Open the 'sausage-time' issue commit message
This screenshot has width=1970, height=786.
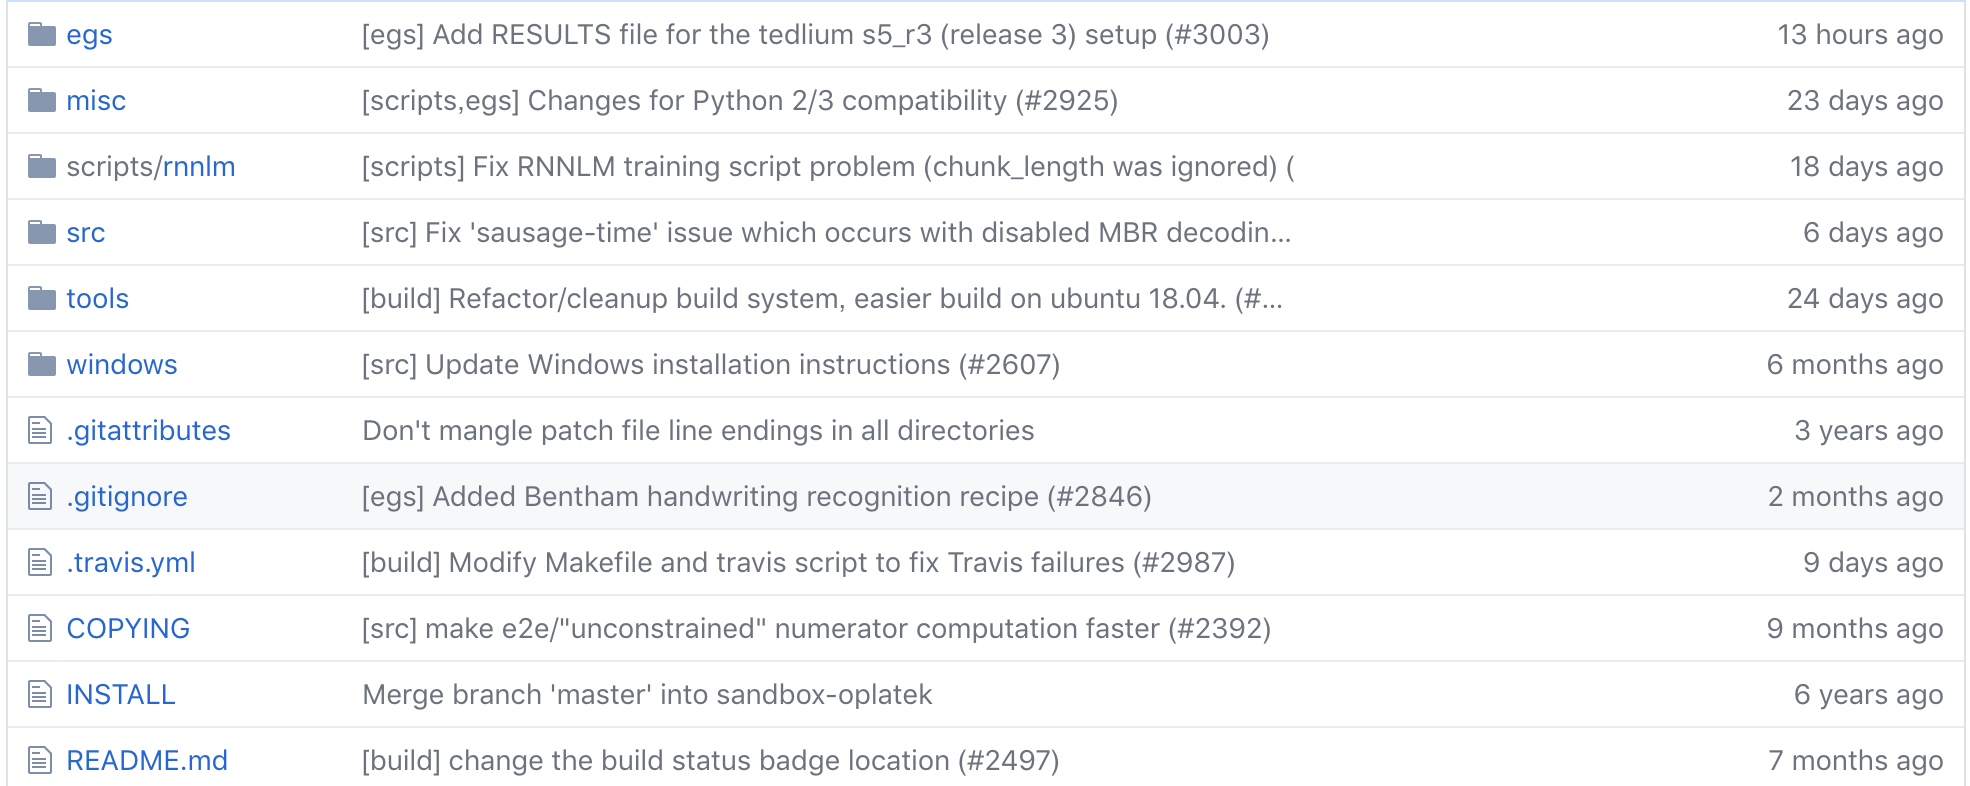click(826, 233)
